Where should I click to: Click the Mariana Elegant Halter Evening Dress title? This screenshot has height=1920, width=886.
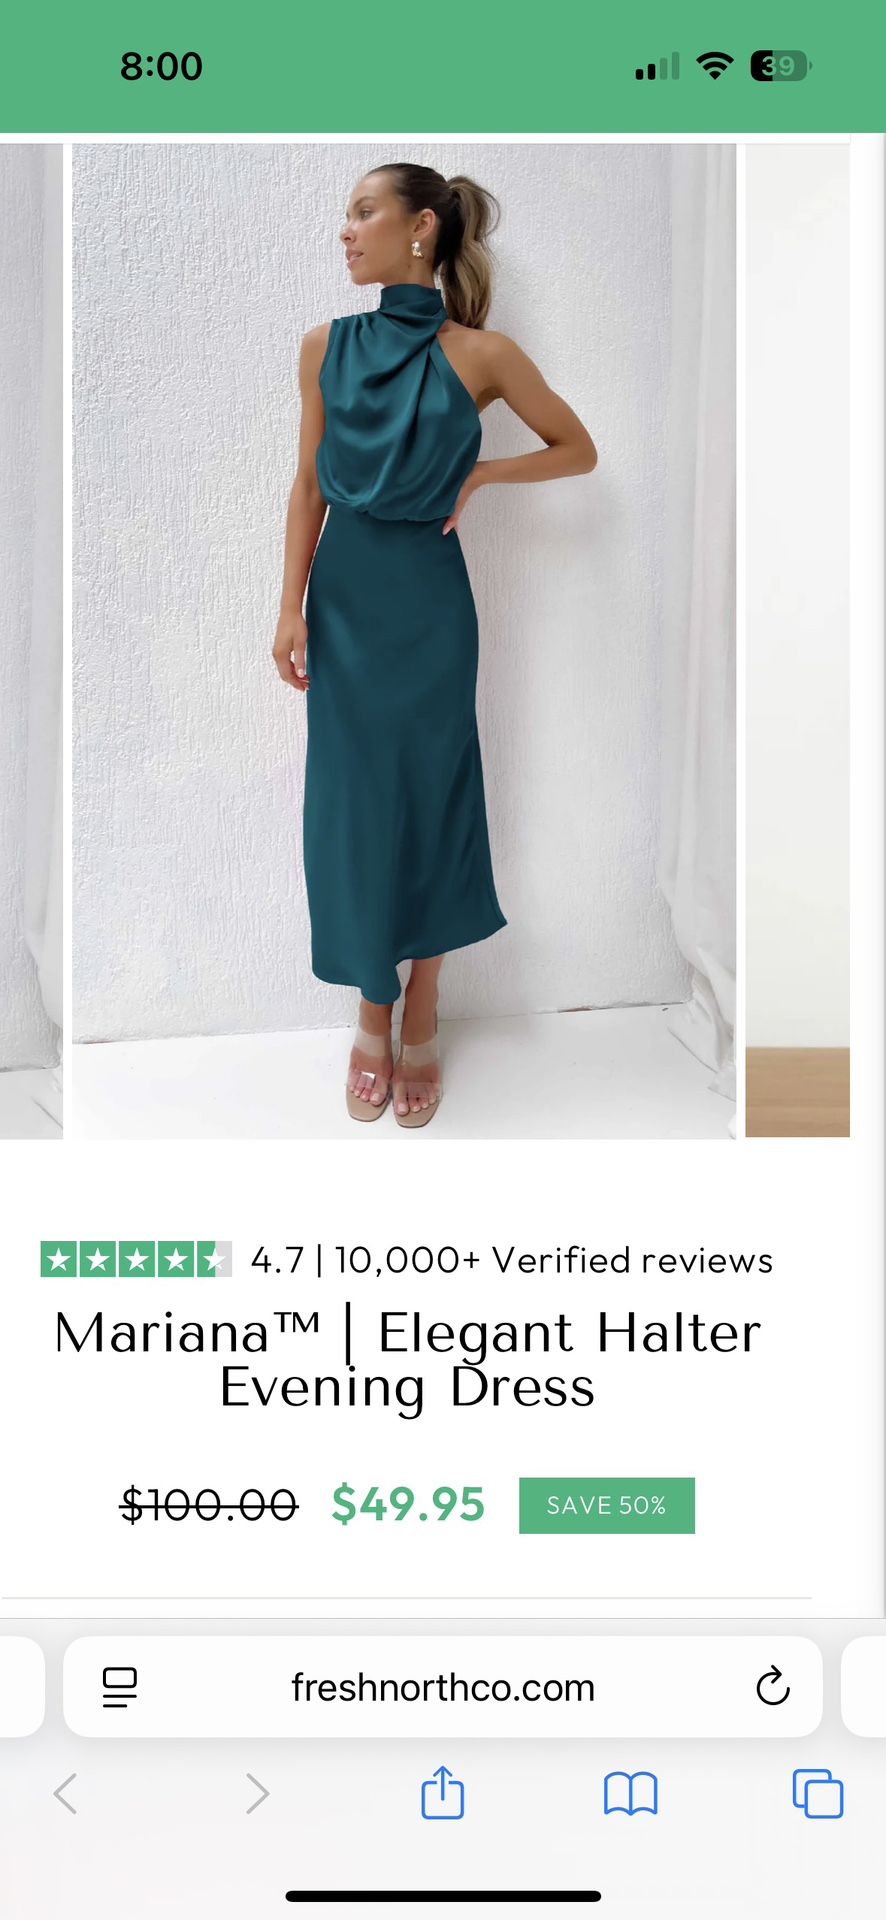(408, 1360)
